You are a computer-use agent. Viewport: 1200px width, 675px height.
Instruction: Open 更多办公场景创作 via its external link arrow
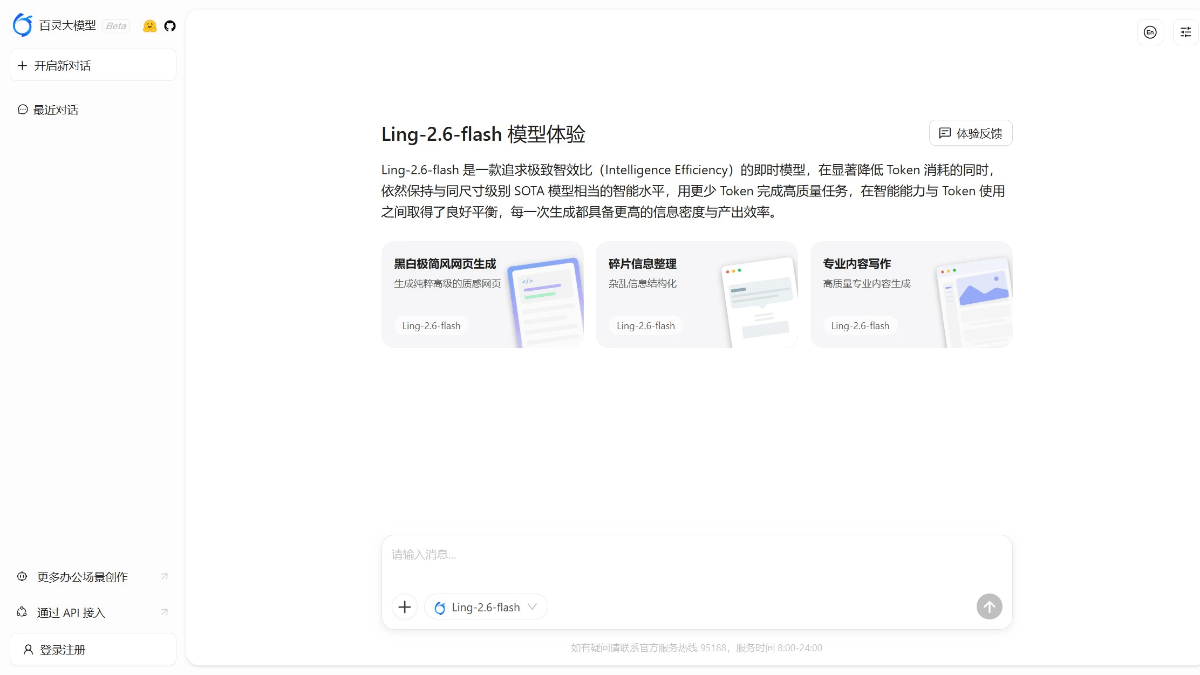click(165, 576)
